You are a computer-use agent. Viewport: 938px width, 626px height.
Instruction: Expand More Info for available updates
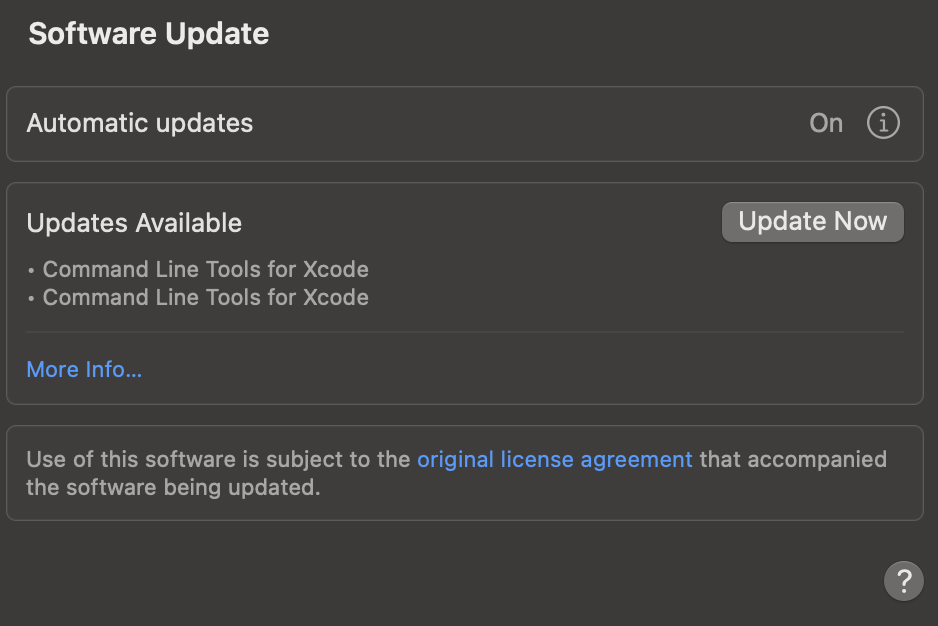pyautogui.click(x=84, y=369)
